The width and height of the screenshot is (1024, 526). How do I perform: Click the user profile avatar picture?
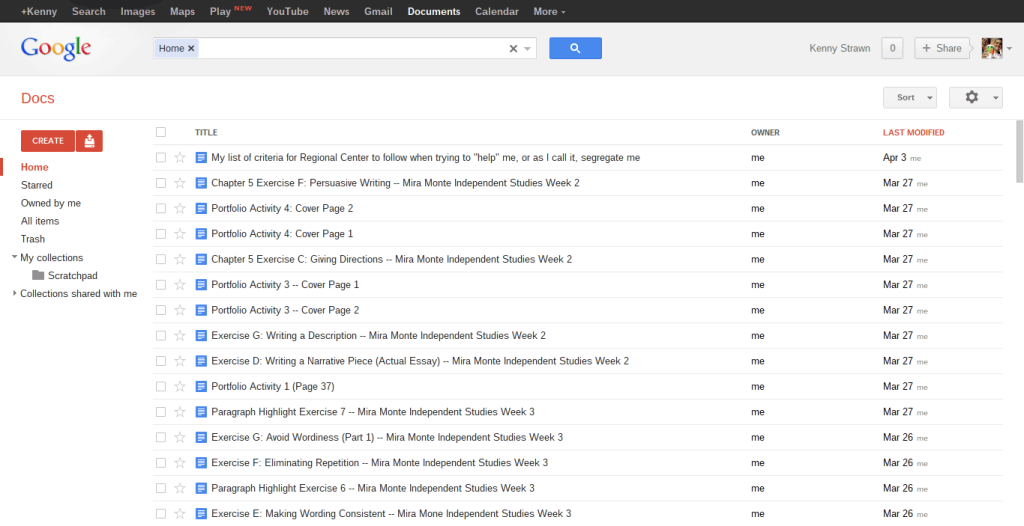(991, 48)
